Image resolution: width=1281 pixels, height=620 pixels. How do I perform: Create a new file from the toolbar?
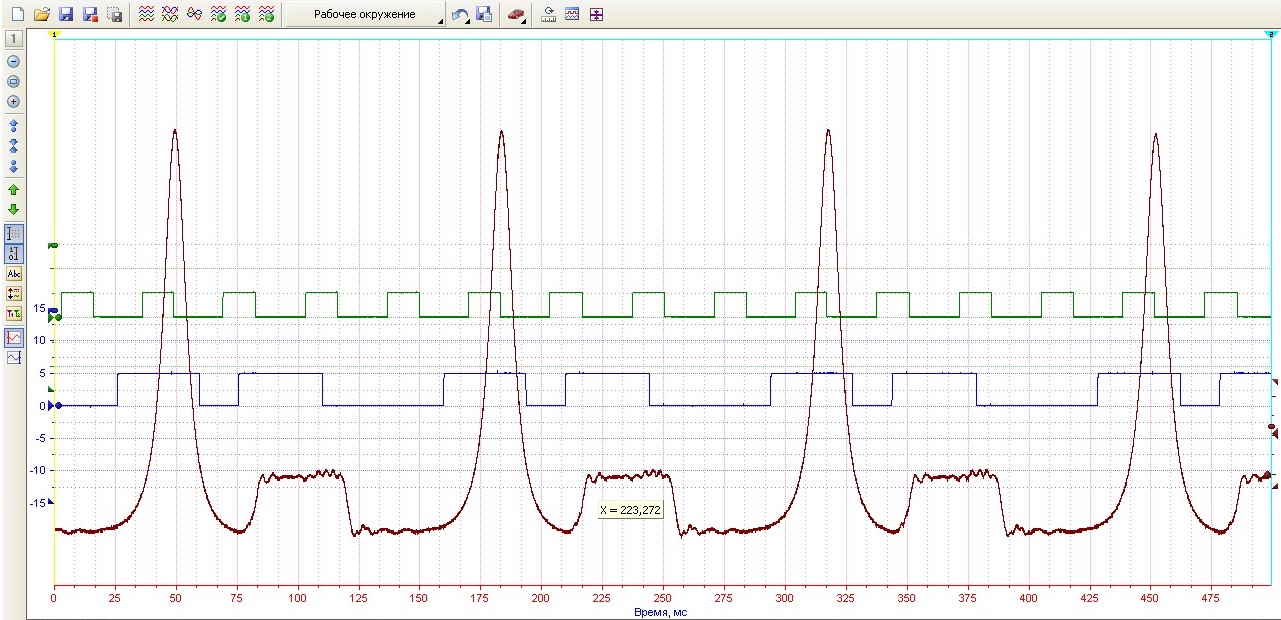coord(16,14)
